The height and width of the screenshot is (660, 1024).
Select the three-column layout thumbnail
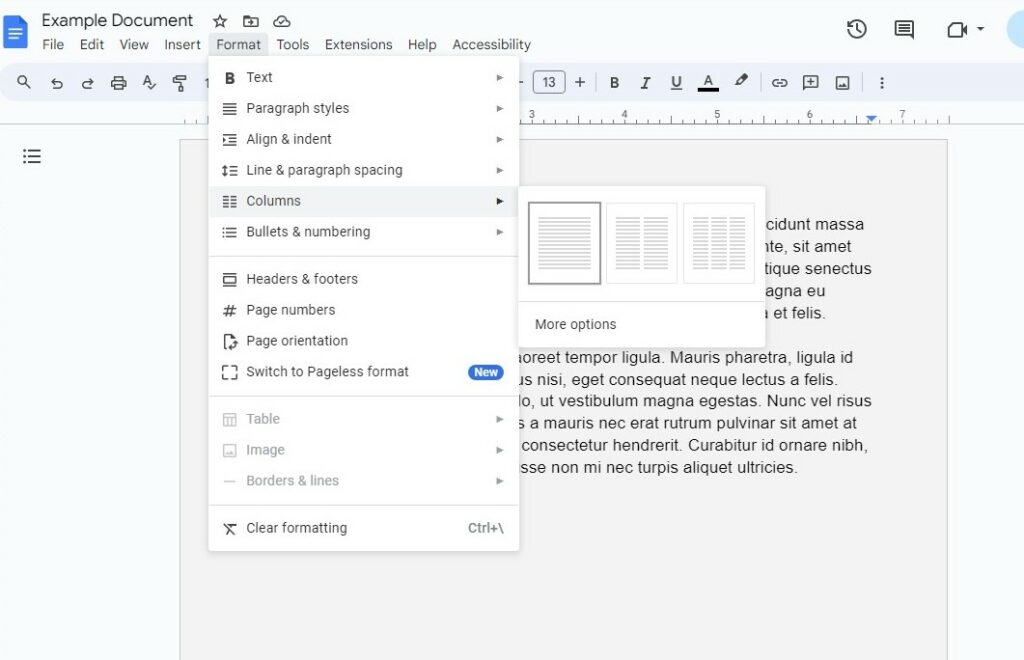point(718,243)
